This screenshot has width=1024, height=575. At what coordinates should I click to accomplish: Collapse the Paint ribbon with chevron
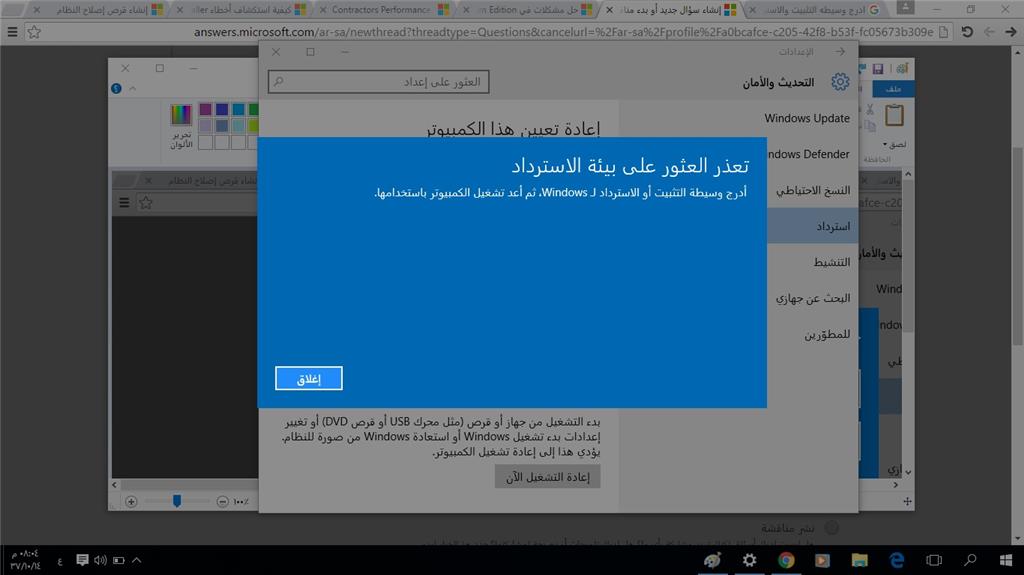pos(133,88)
